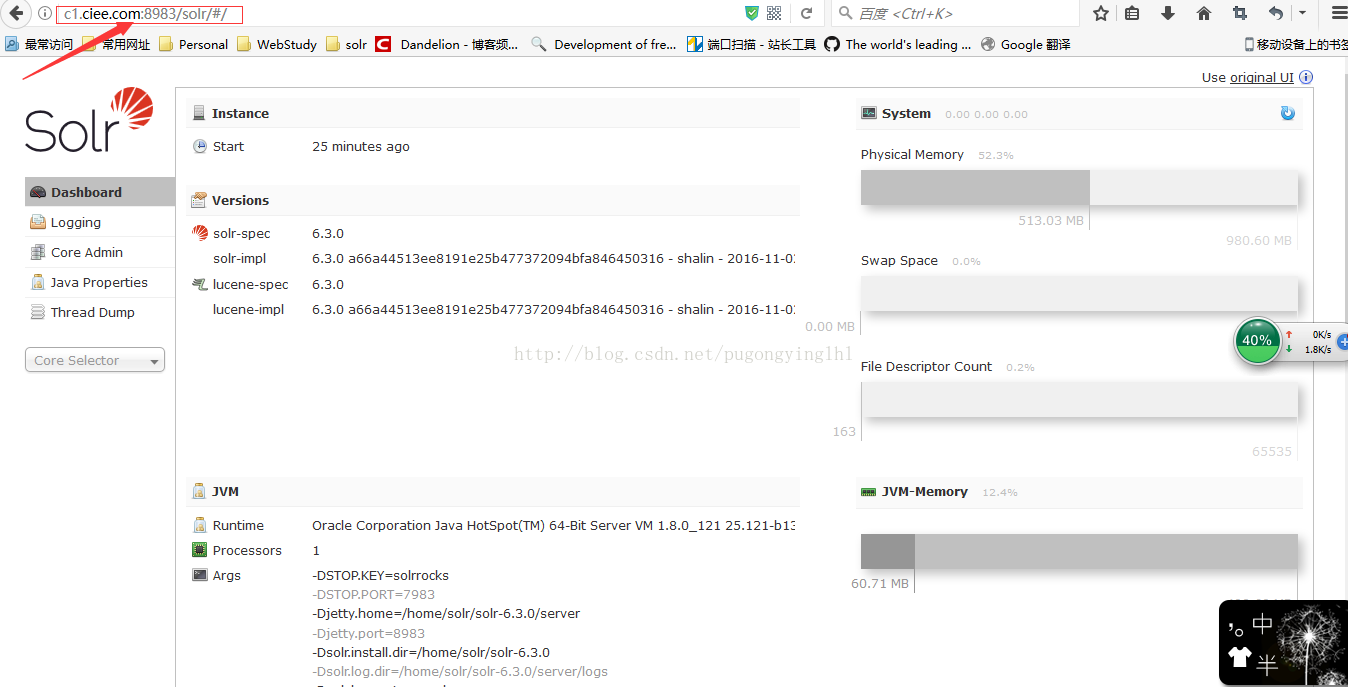Click the undo arrow toolbar icon
The height and width of the screenshot is (687, 1348).
click(x=1276, y=13)
